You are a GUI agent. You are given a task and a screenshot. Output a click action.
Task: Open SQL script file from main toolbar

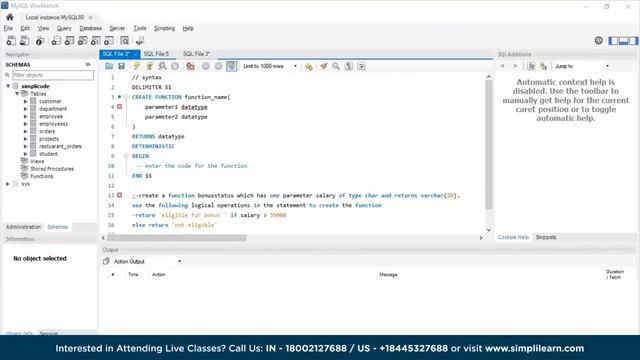coord(25,40)
